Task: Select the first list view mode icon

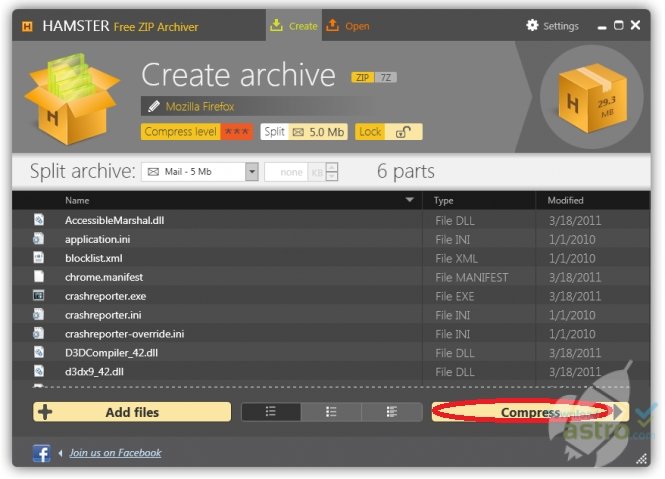Action: pos(271,412)
